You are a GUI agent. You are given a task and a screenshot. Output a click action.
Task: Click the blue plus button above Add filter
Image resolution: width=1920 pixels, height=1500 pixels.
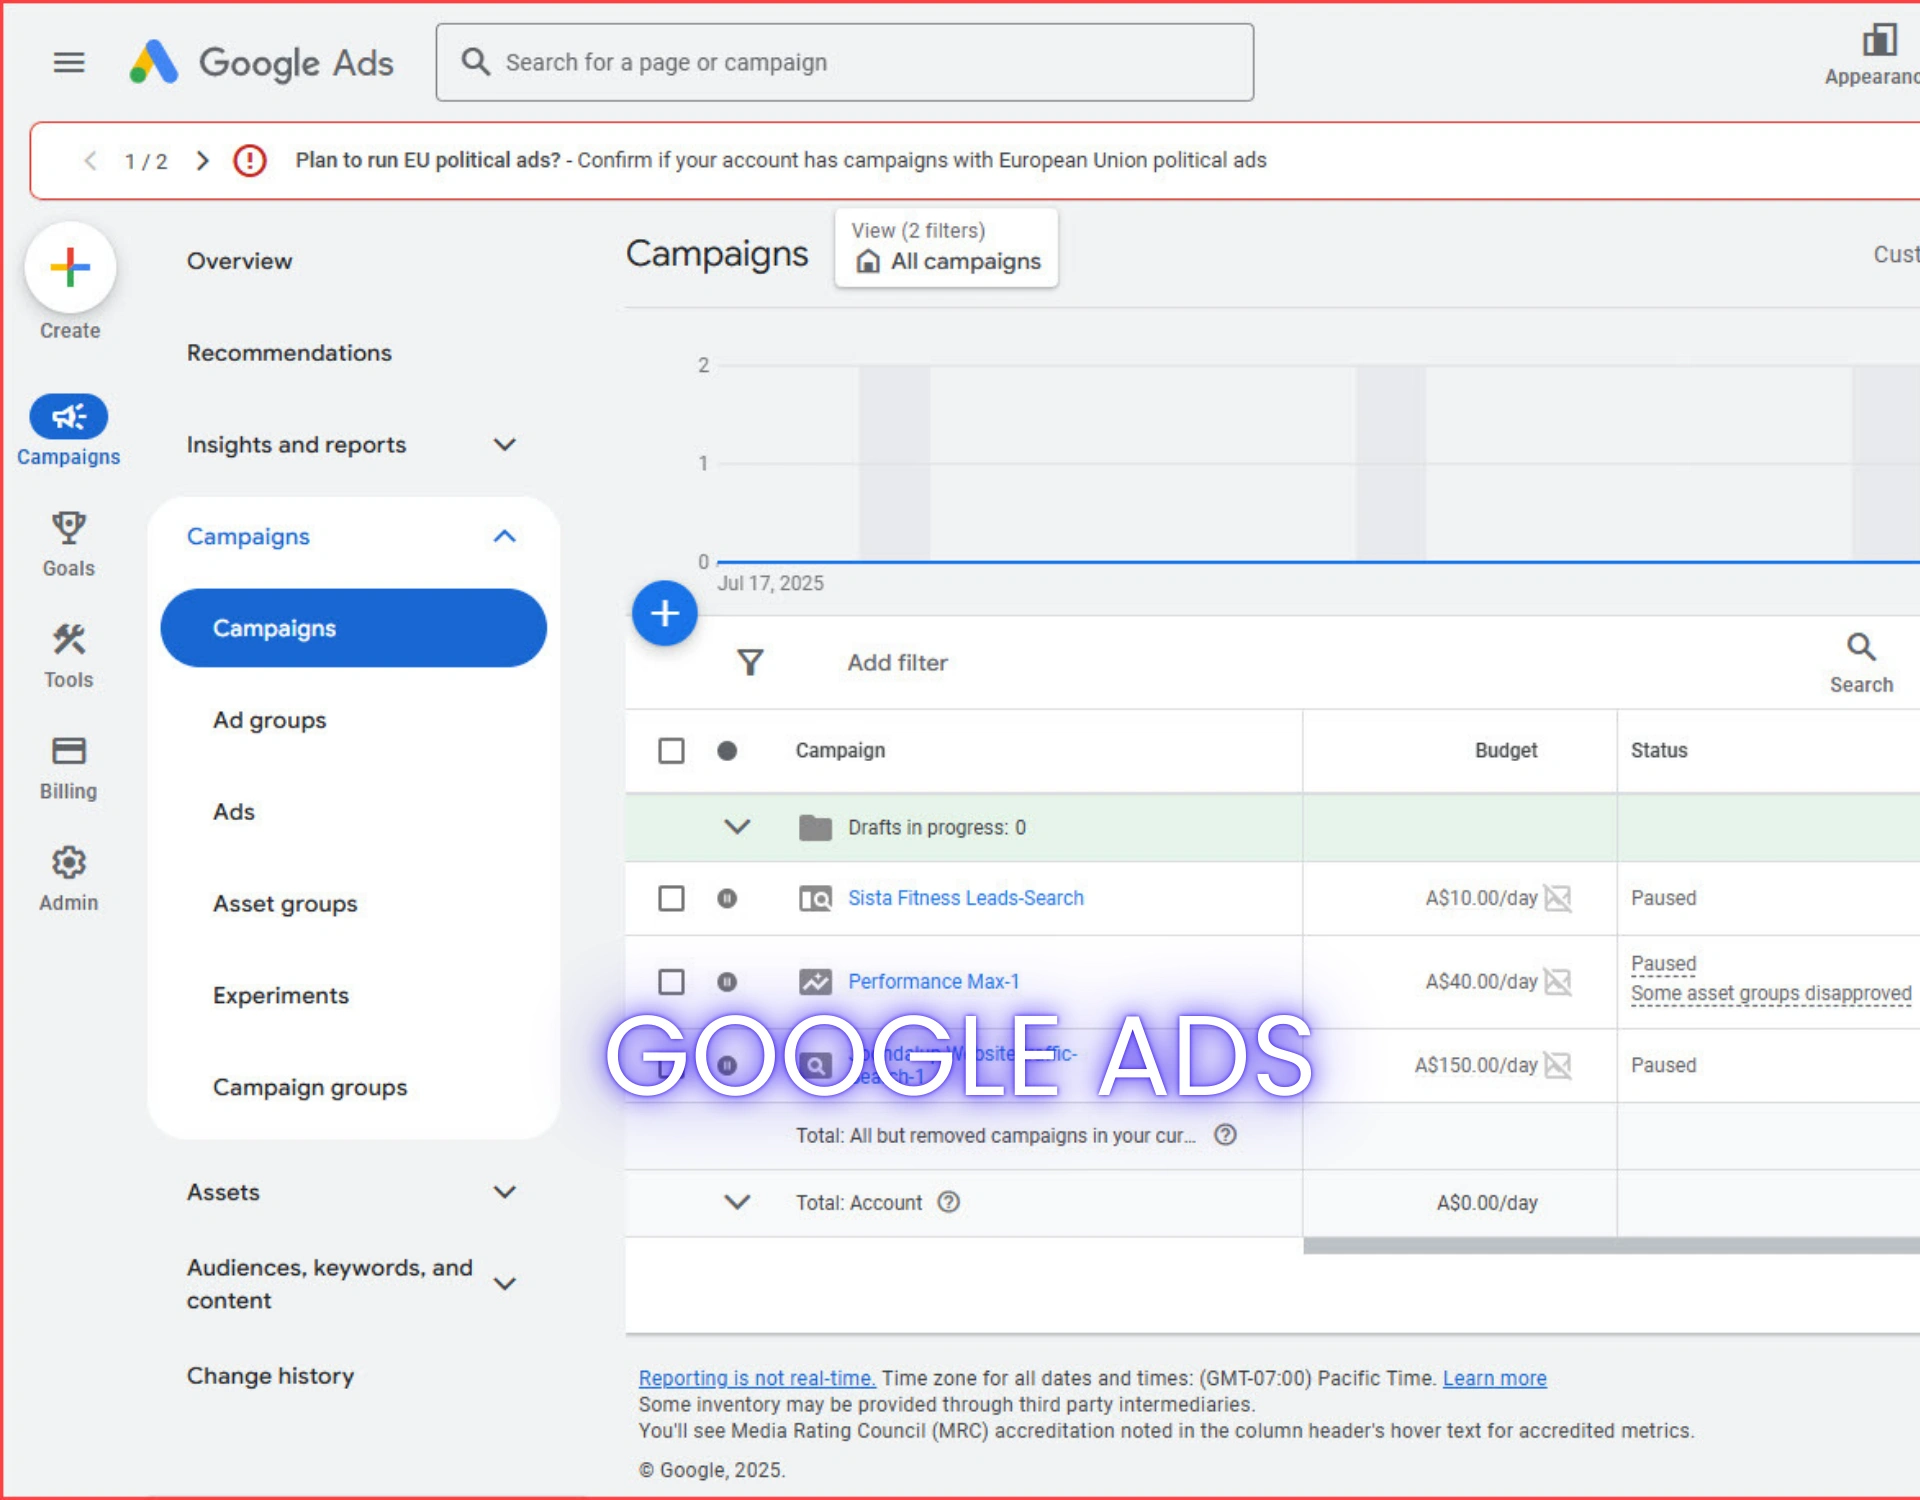tap(664, 613)
